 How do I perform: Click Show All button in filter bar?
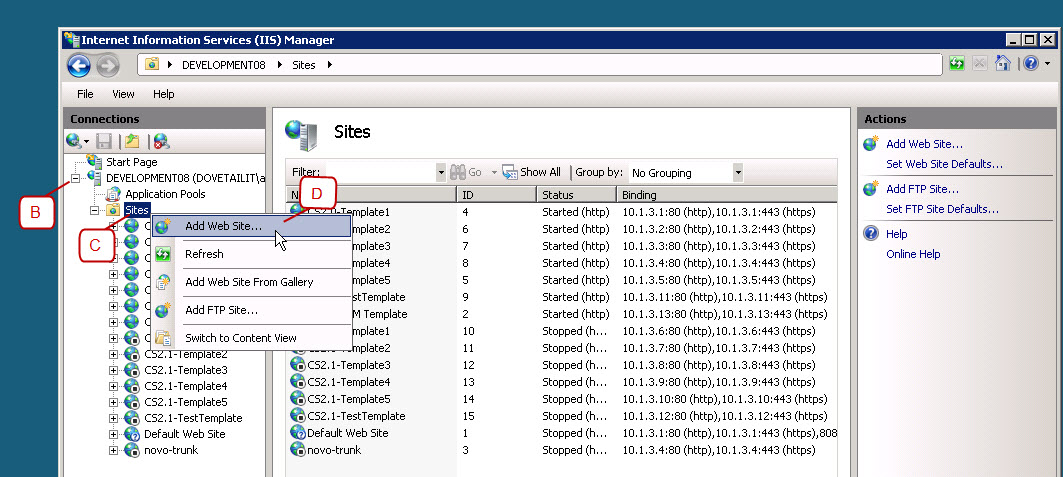(531, 172)
